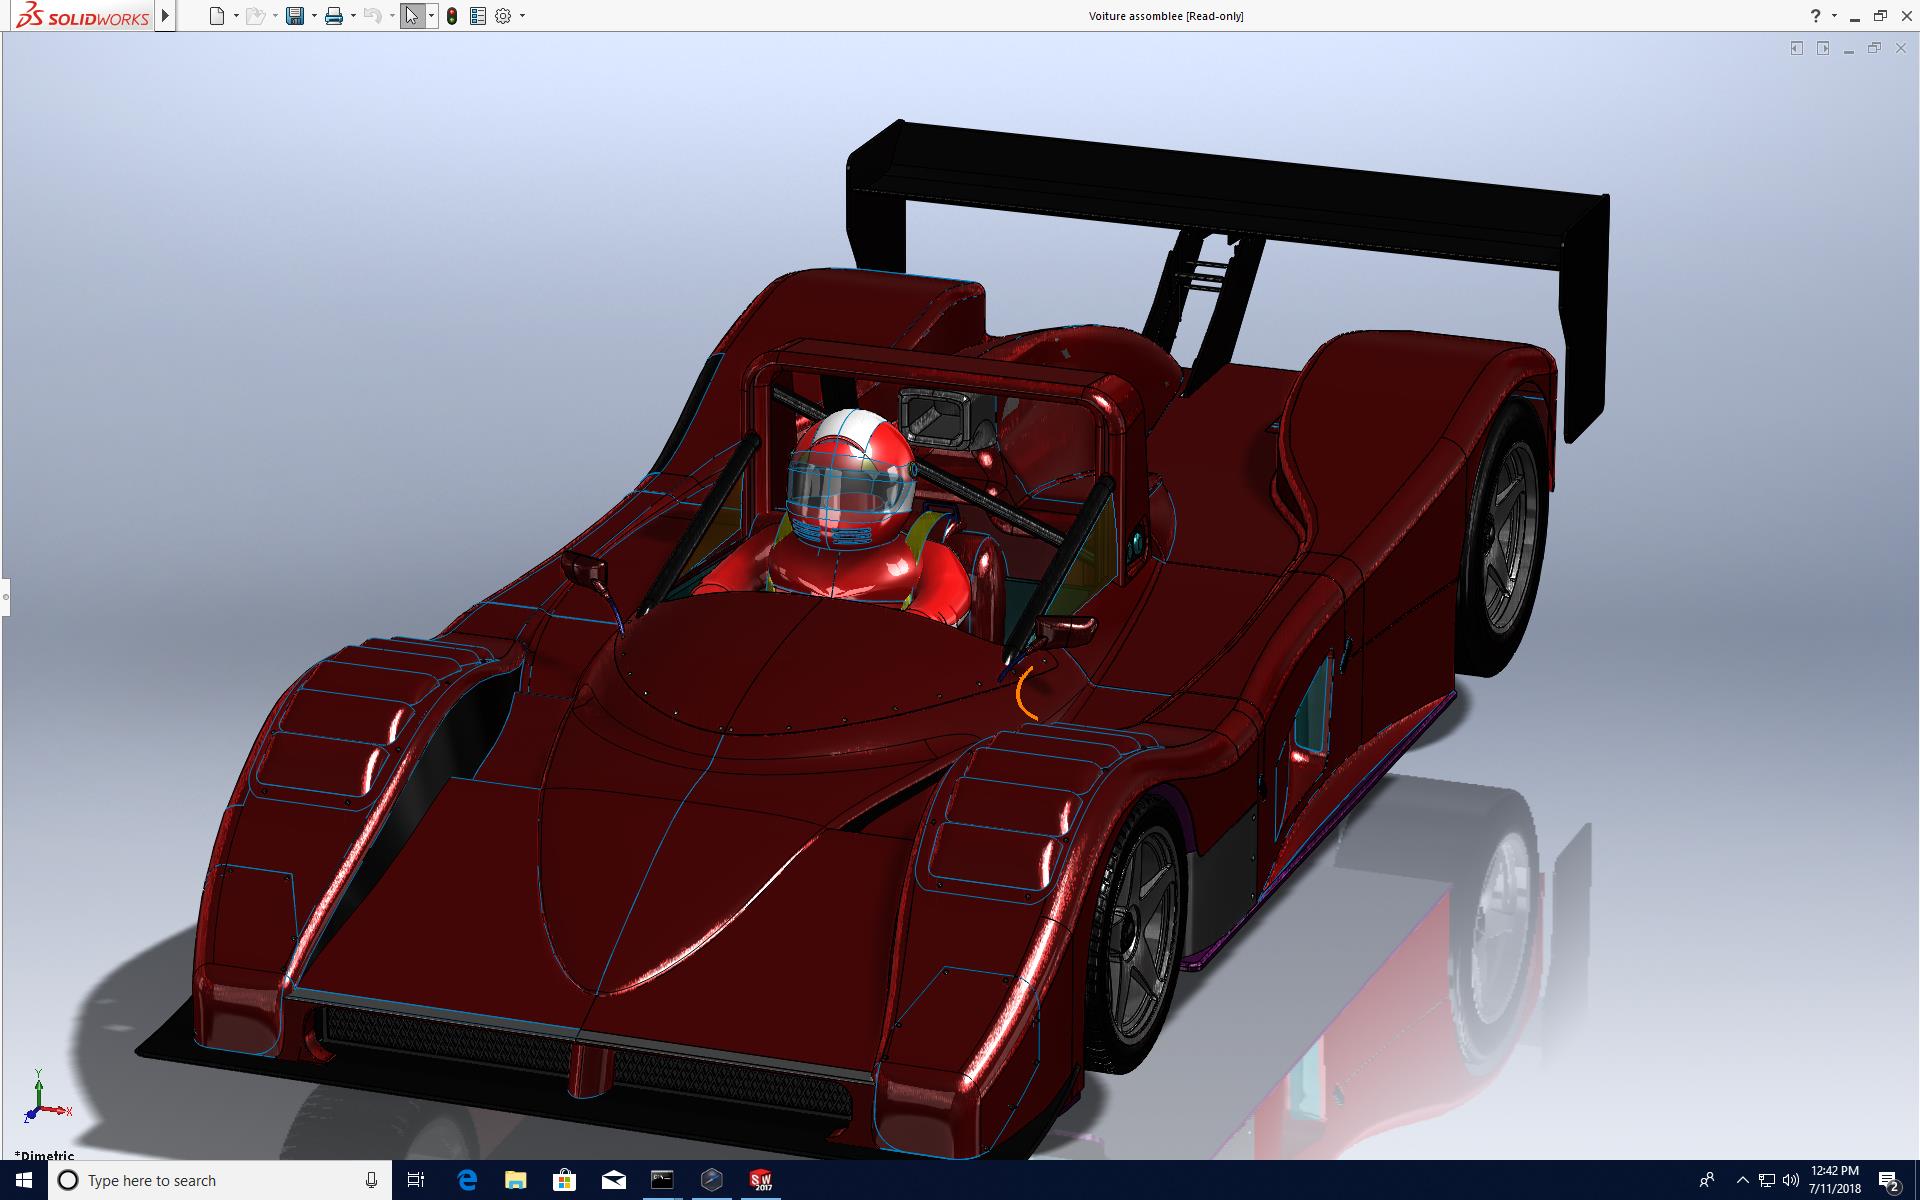Activate the Select cursor tool
This screenshot has height=1200, width=1920.
click(411, 16)
